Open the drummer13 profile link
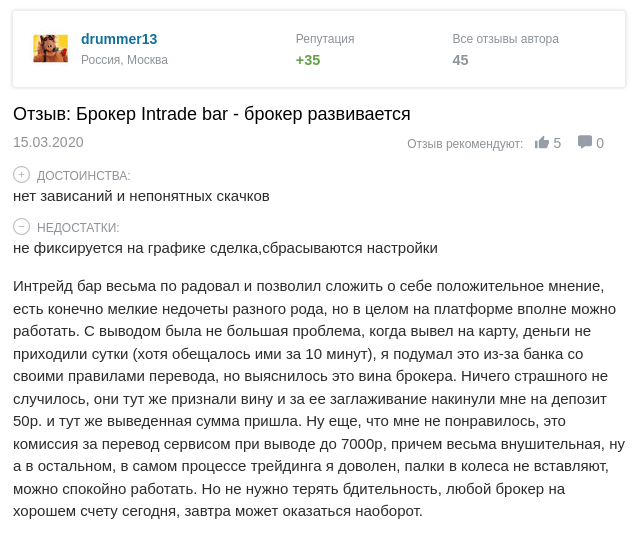Viewport: 634px width, 533px height. (x=119, y=39)
